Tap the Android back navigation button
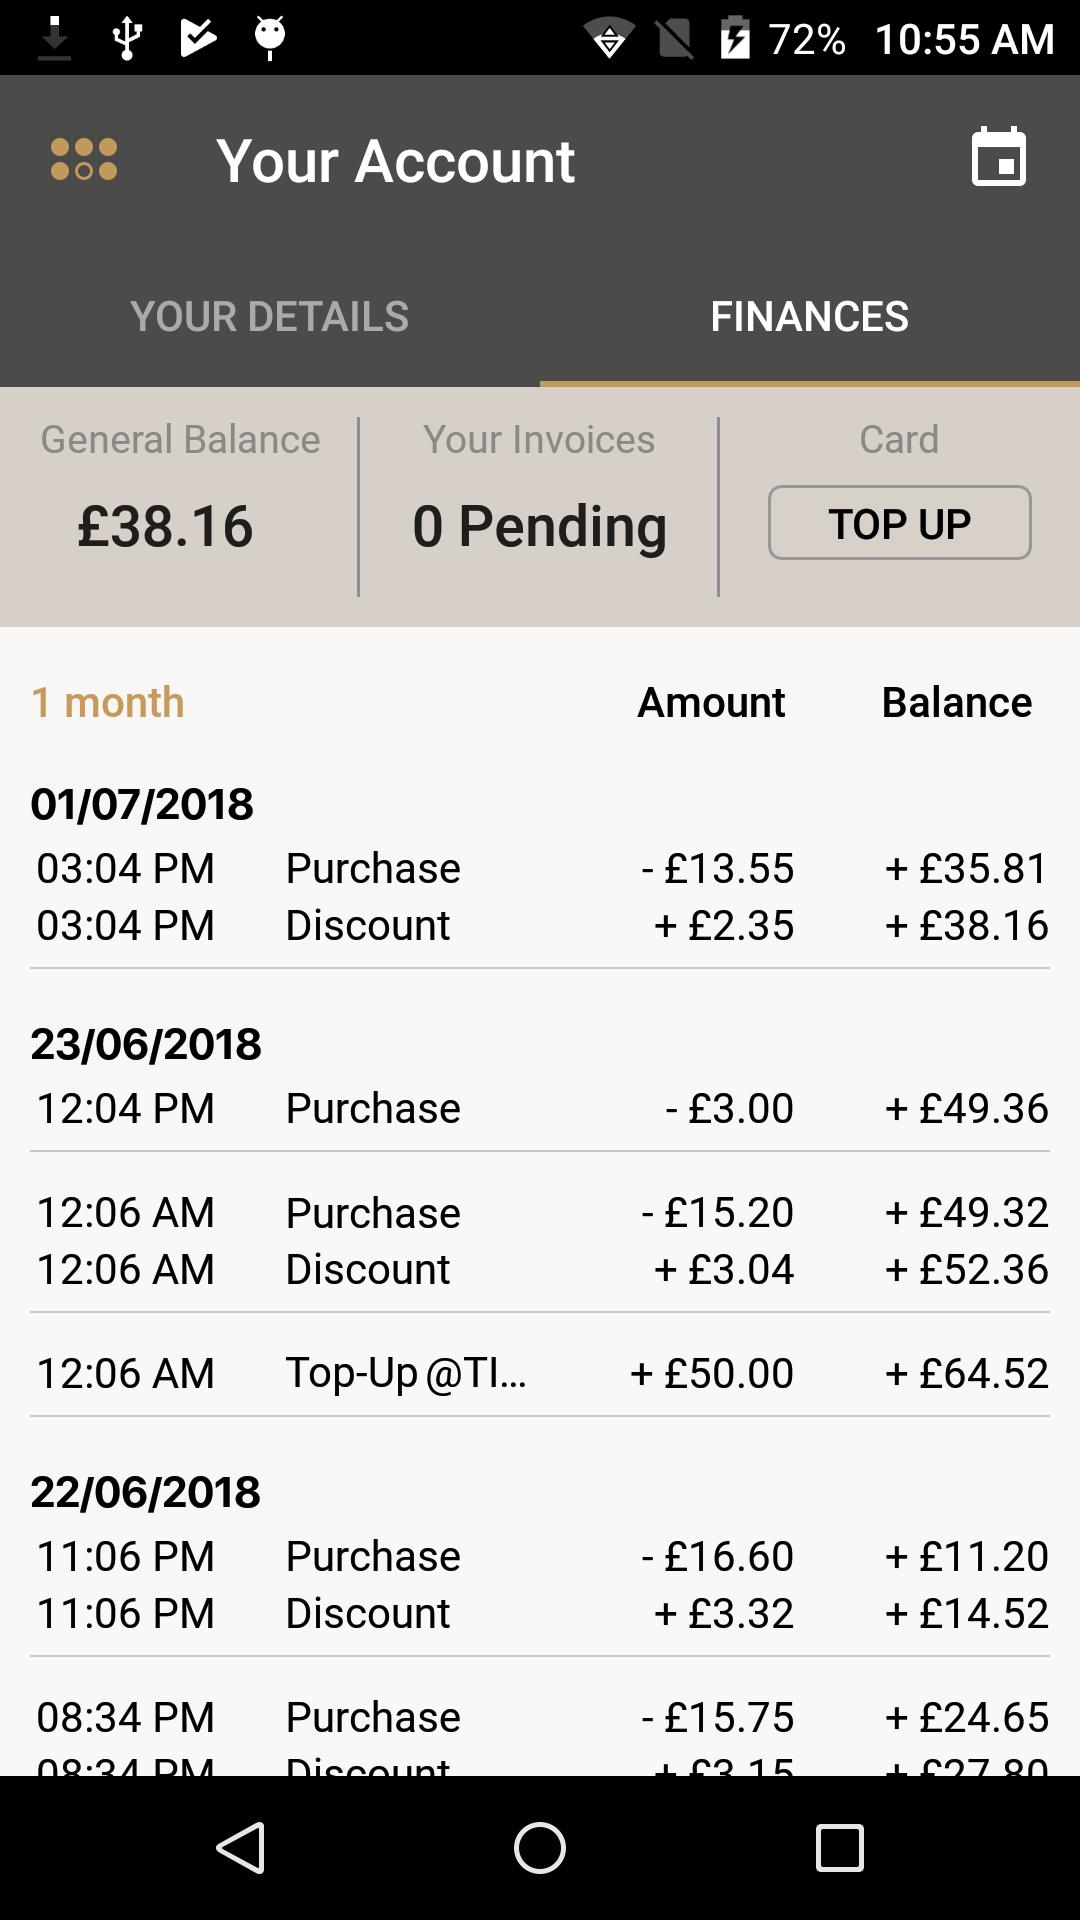Image resolution: width=1080 pixels, height=1920 pixels. [241, 1847]
